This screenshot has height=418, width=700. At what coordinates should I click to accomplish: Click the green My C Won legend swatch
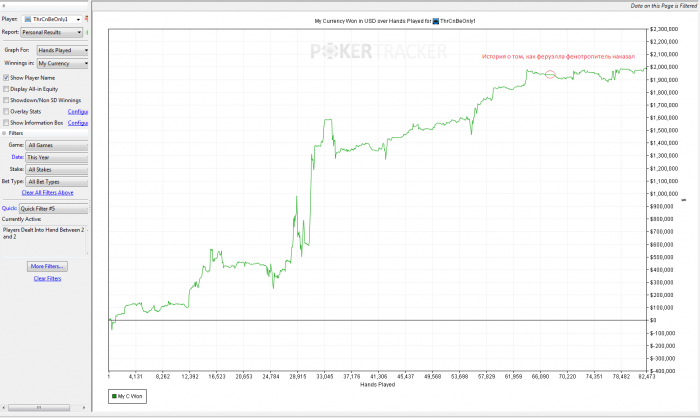(114, 396)
